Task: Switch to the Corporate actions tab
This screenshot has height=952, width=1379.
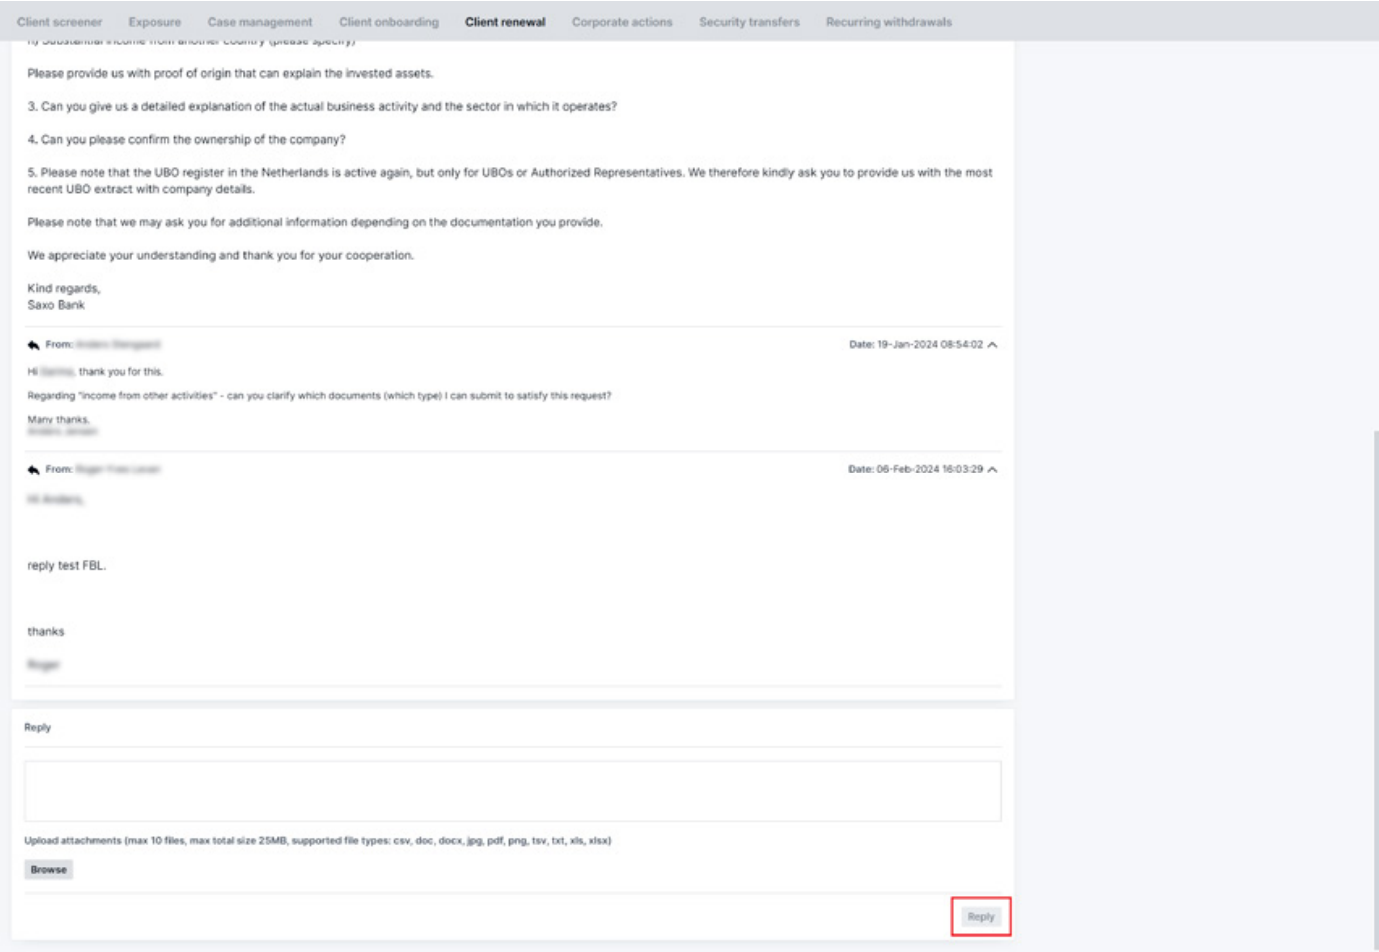Action: tap(621, 22)
